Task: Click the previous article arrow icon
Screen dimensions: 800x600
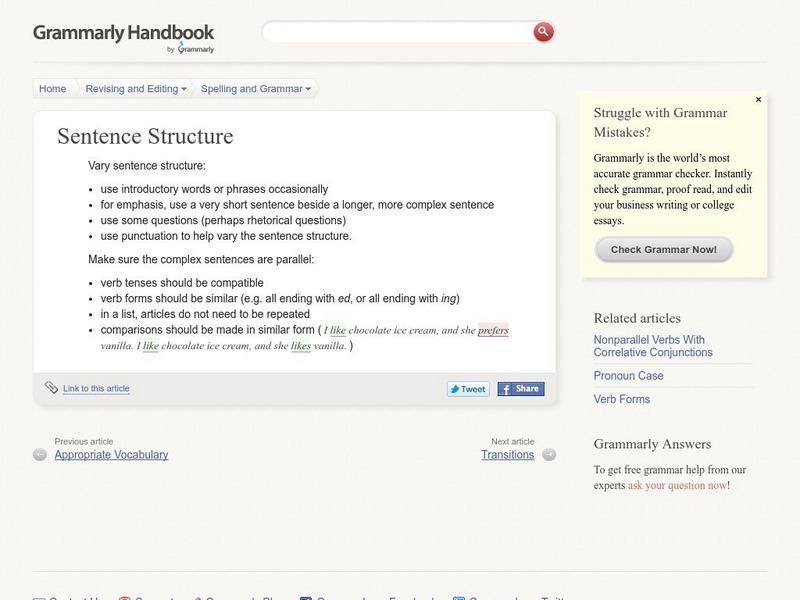Action: (x=40, y=454)
